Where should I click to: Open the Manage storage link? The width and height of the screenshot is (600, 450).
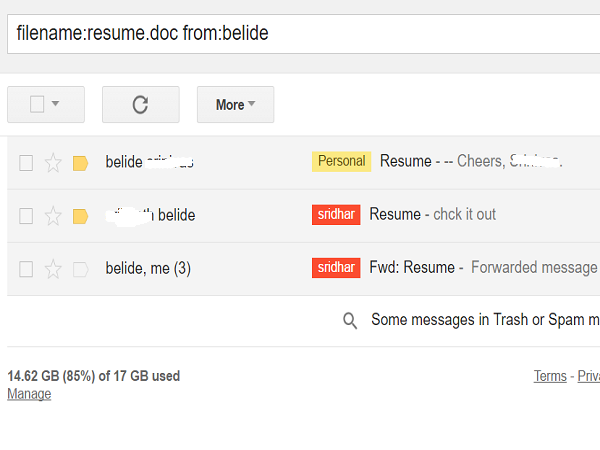(x=29, y=394)
